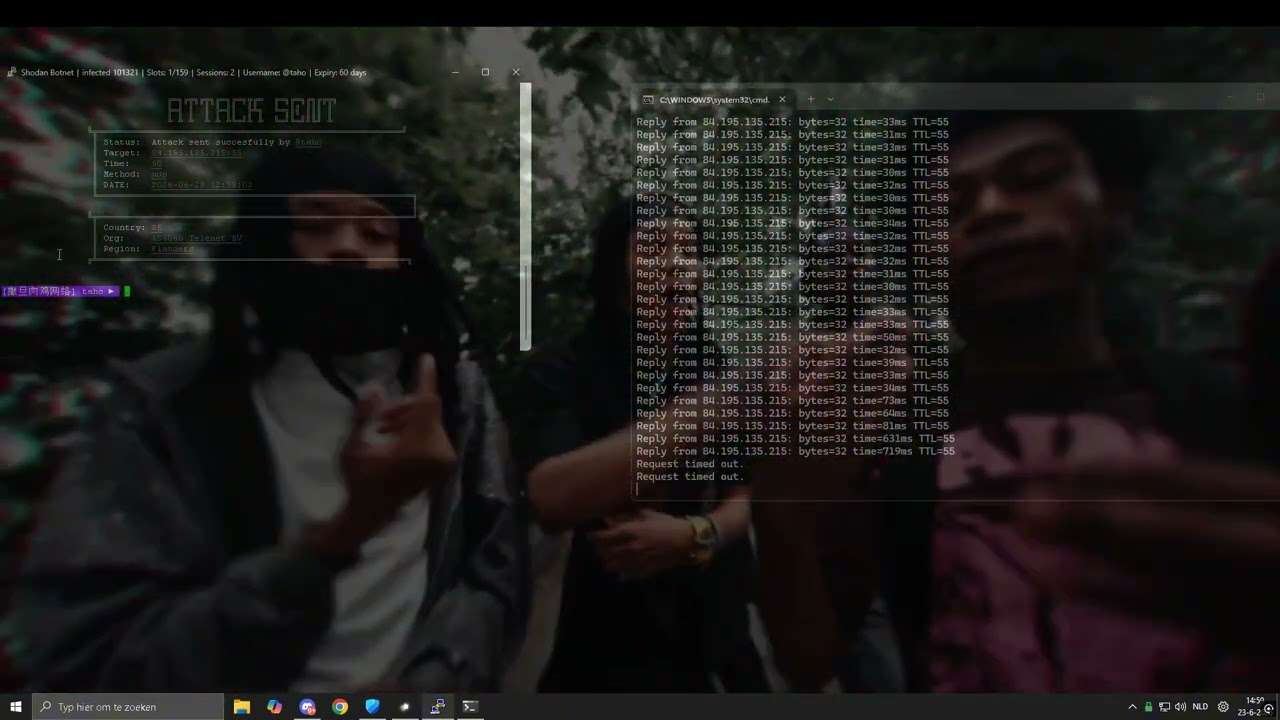Viewport: 1280px width, 720px height.
Task: Click the Country row value
Action: pos(156,227)
